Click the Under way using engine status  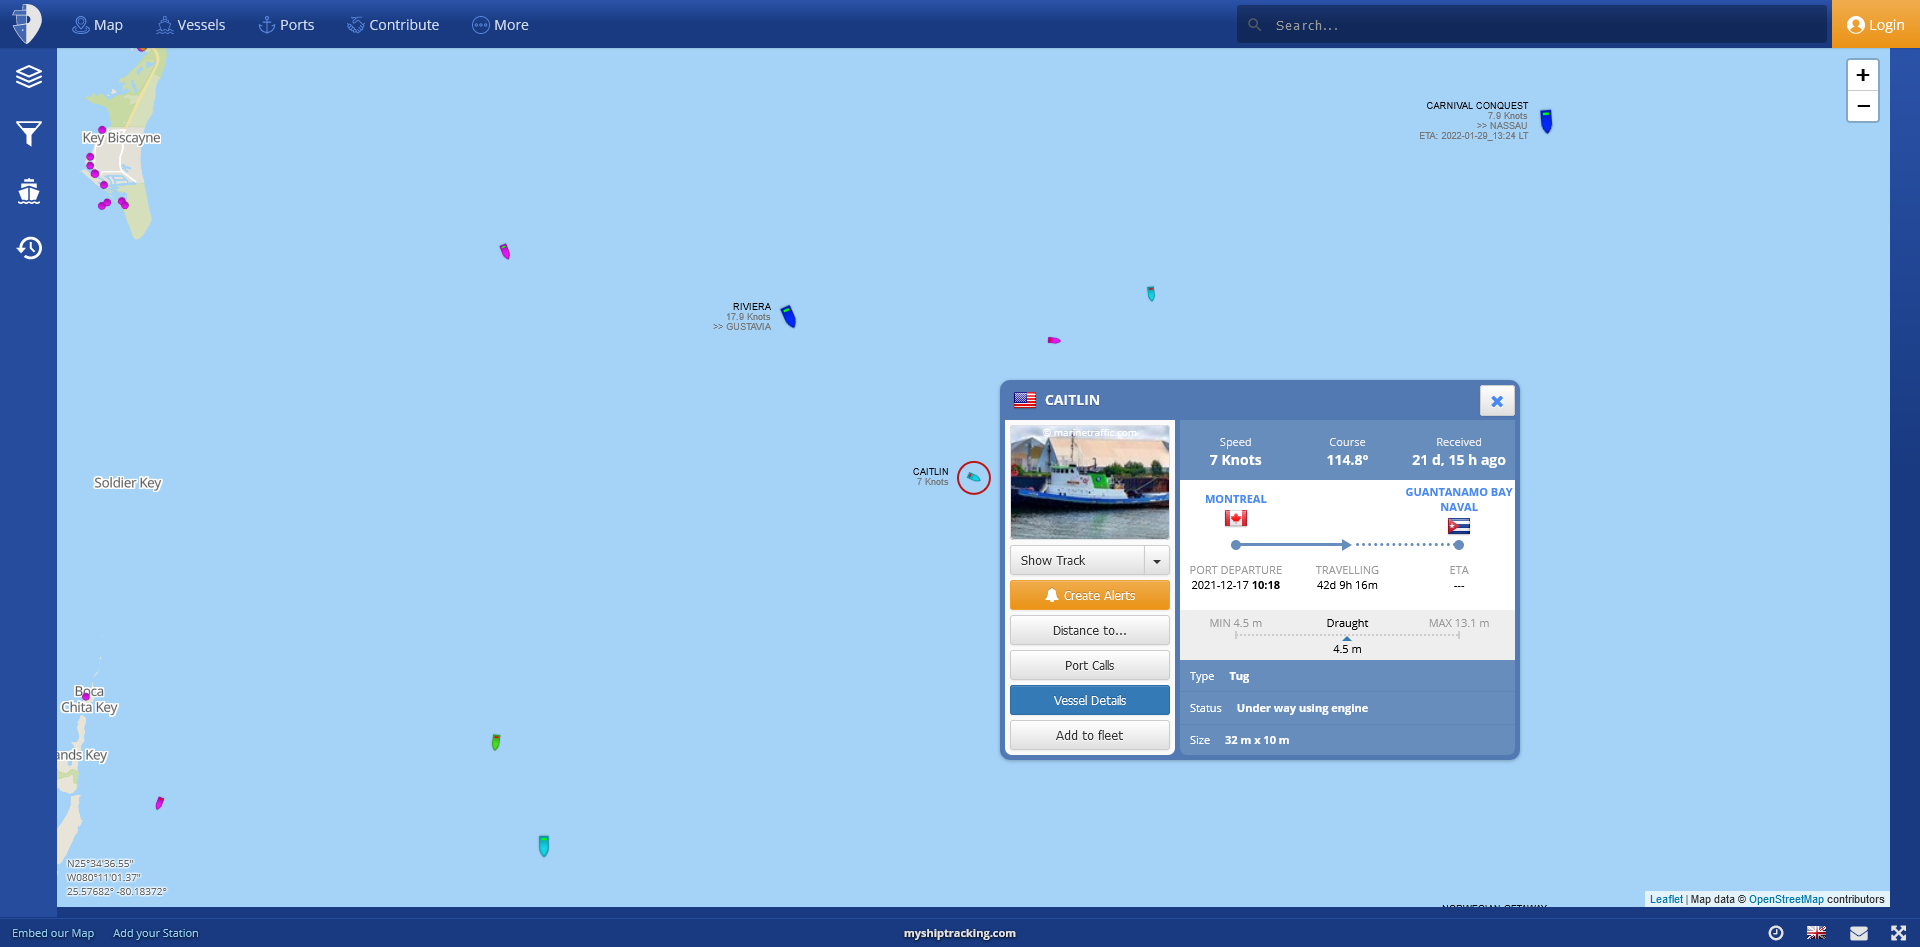click(1302, 708)
